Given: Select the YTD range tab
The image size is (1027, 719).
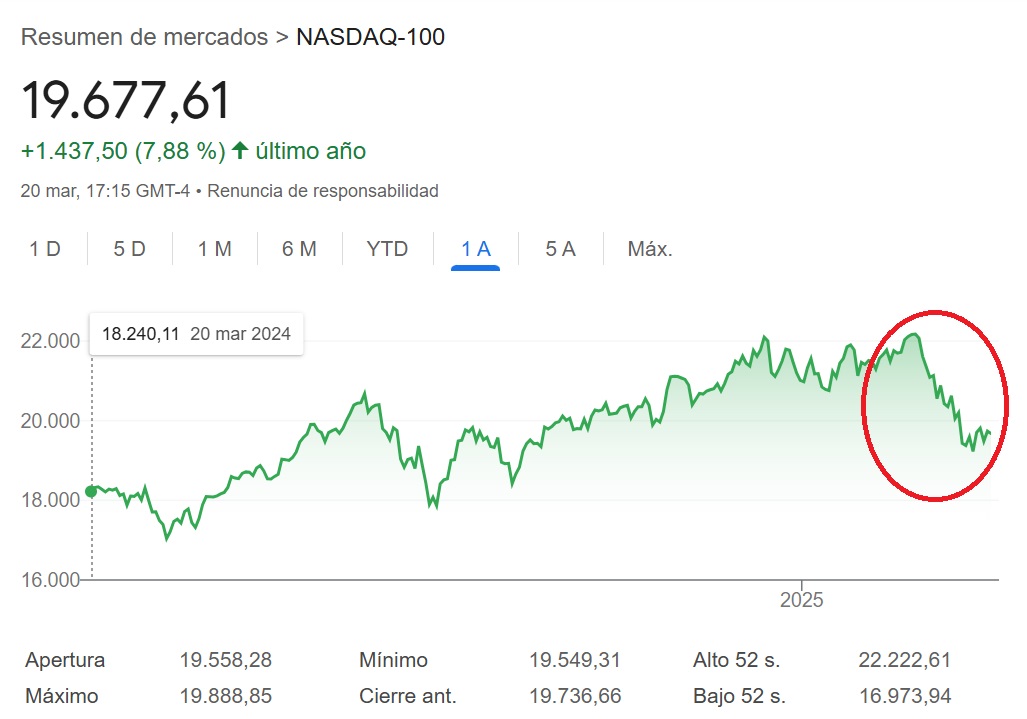Looking at the screenshot, I should (387, 249).
